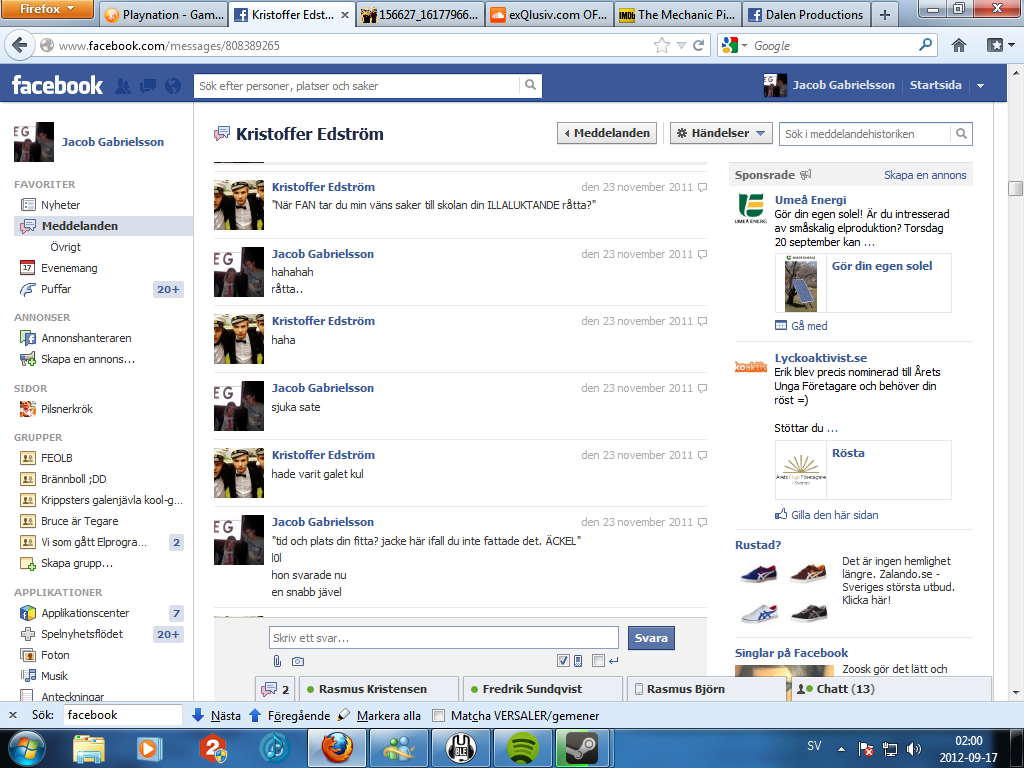The width and height of the screenshot is (1024, 768).
Task: Enable the press-enter-to-send checkbox
Action: [598, 661]
